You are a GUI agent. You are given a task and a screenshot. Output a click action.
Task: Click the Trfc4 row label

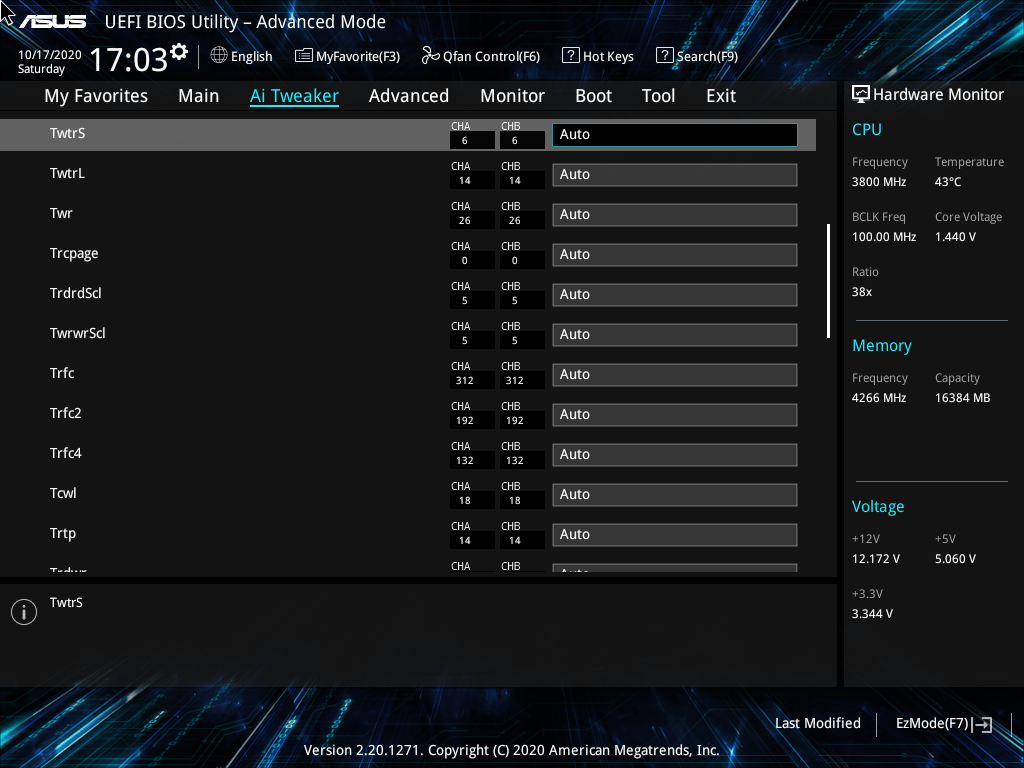65,453
